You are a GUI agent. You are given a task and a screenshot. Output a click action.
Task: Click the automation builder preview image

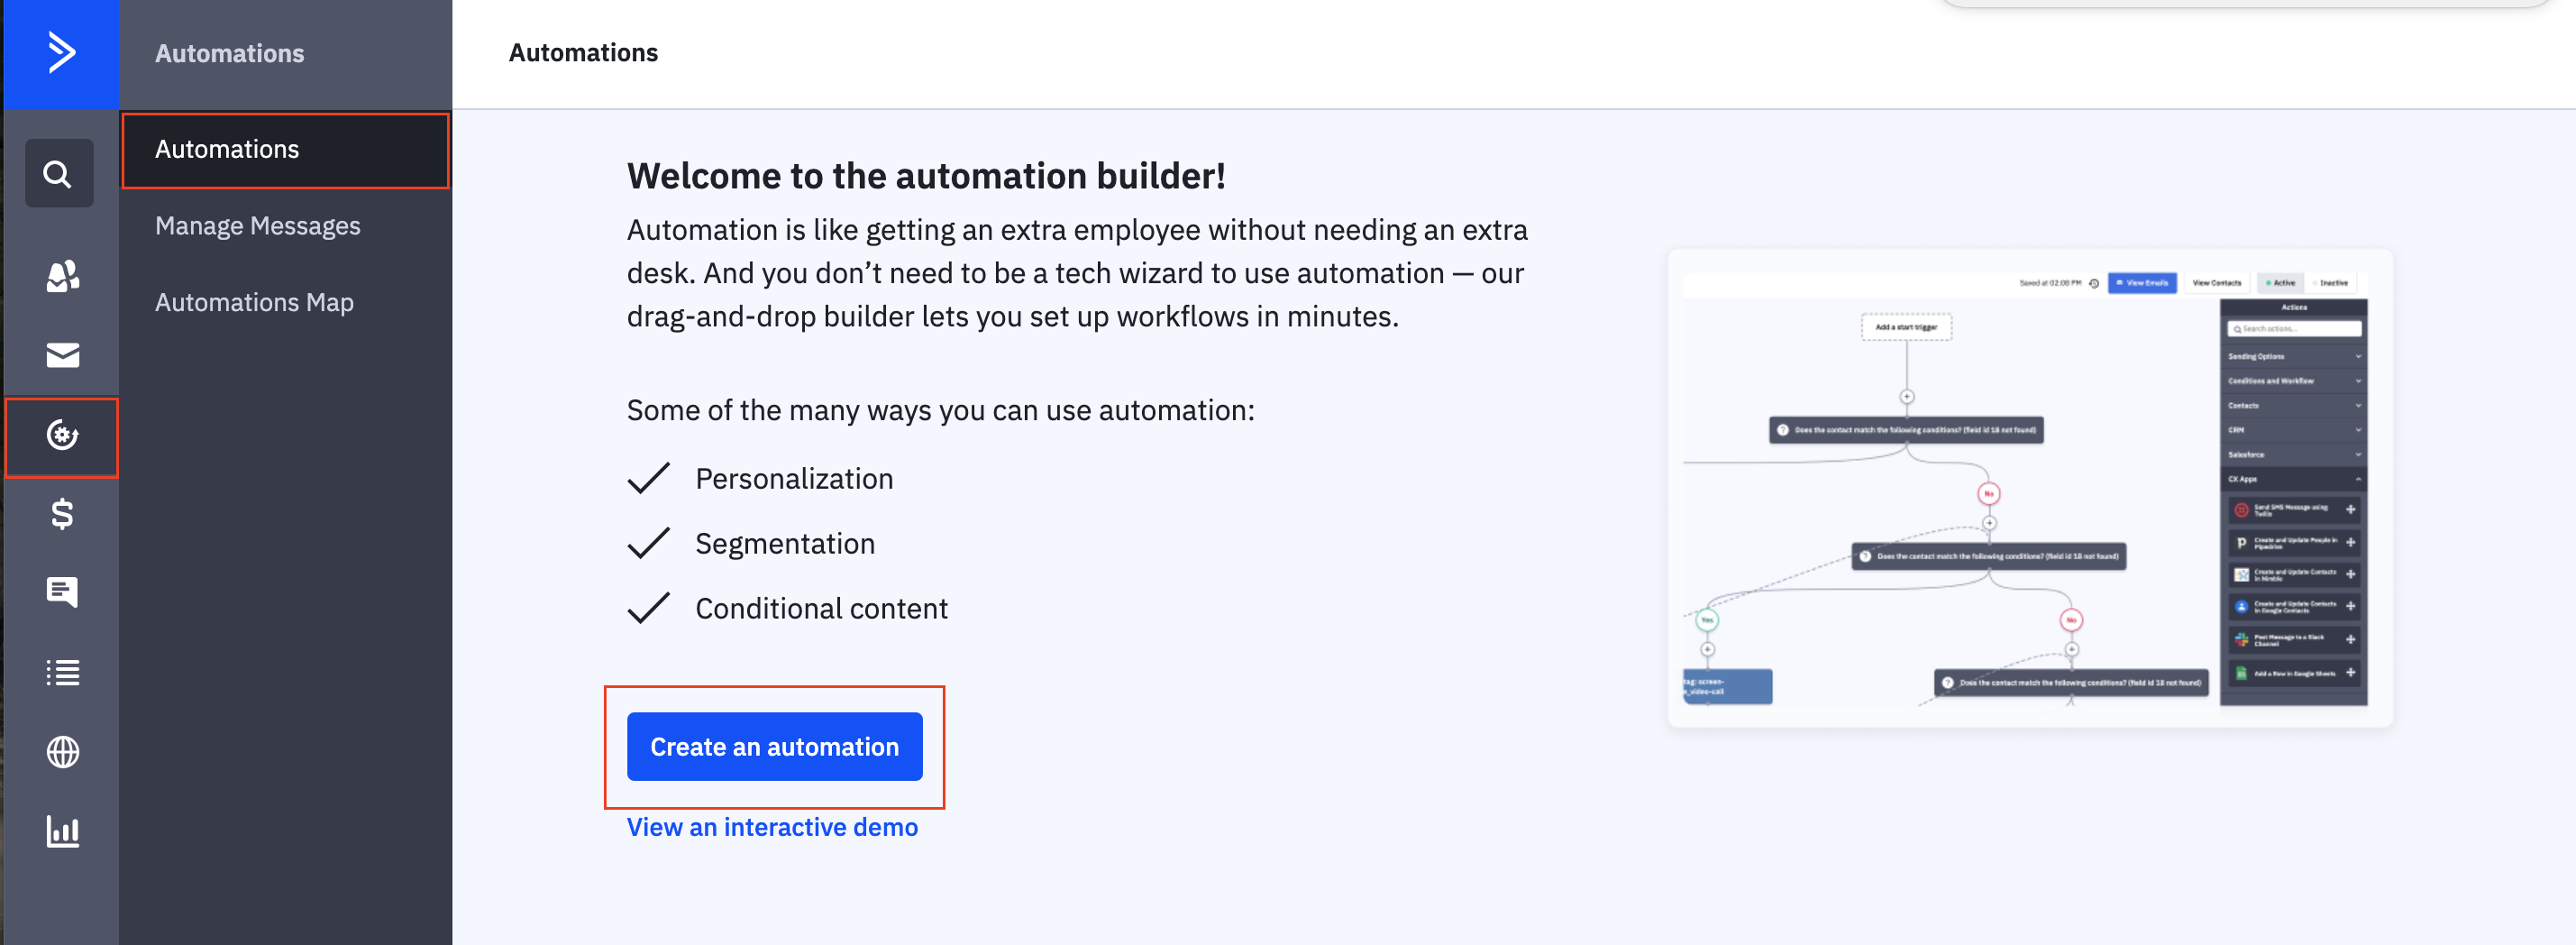pyautogui.click(x=2029, y=488)
